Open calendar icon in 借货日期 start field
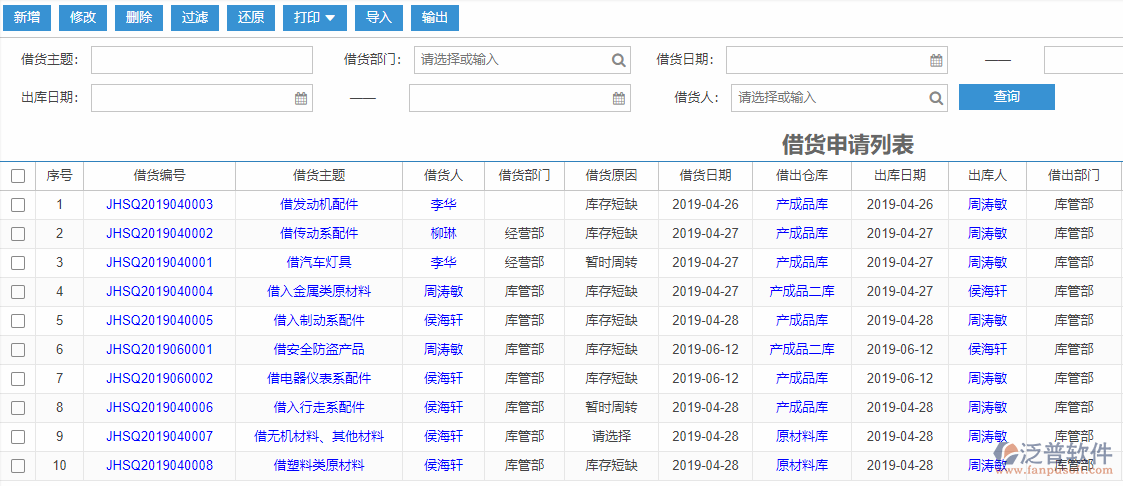 point(936,61)
